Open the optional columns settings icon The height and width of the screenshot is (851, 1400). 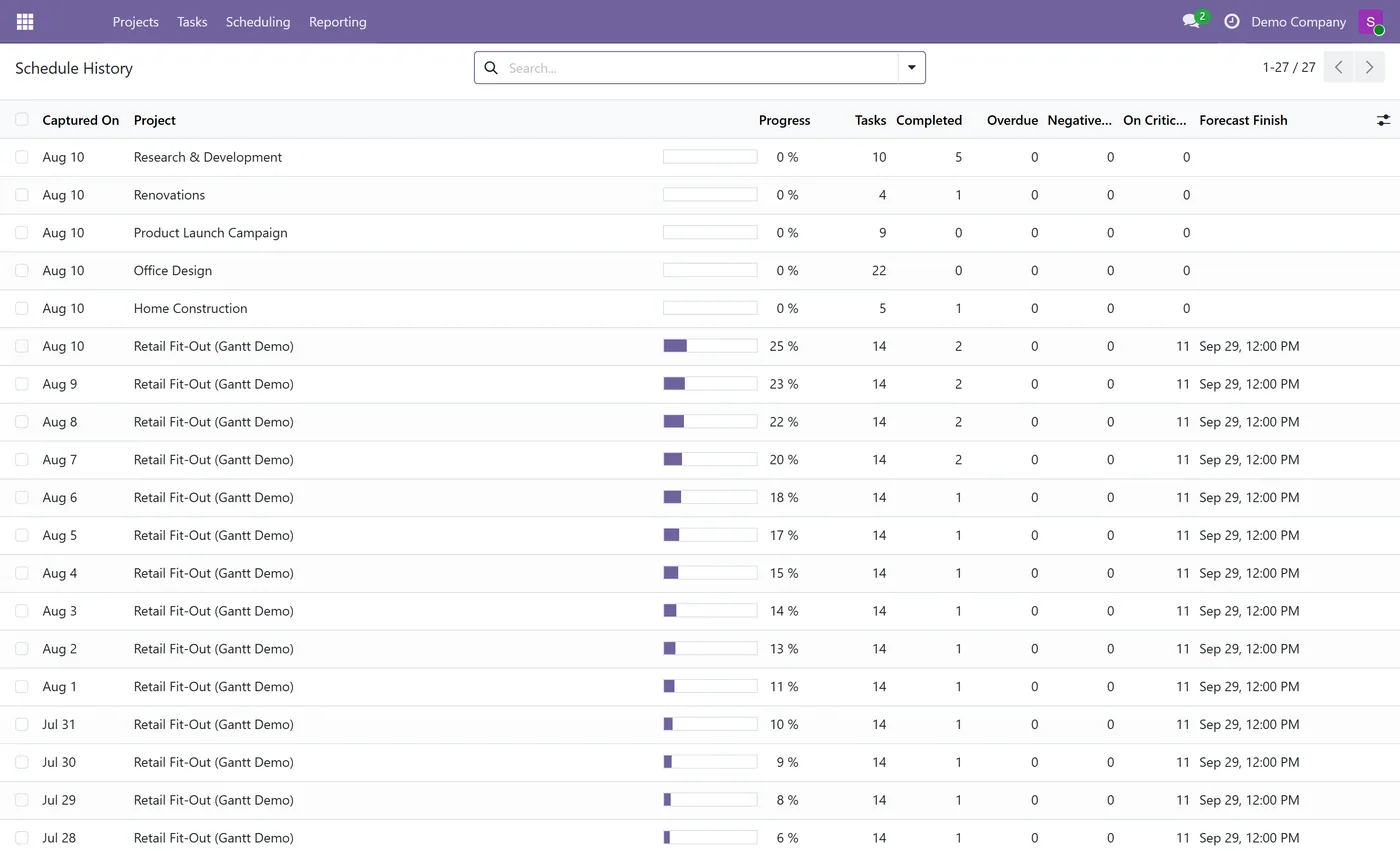(x=1383, y=120)
